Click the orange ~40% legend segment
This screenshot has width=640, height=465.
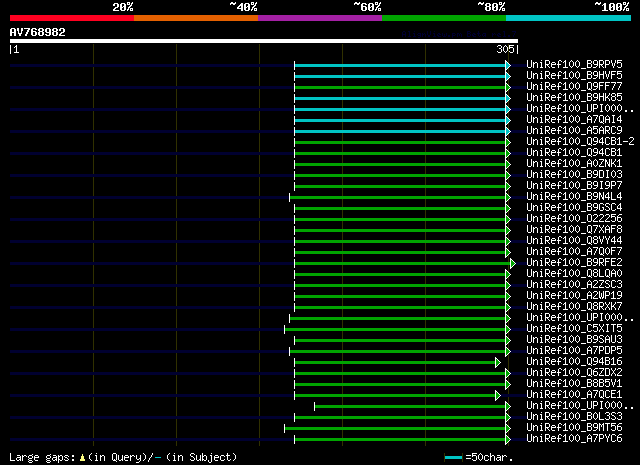pyautogui.click(x=196, y=18)
